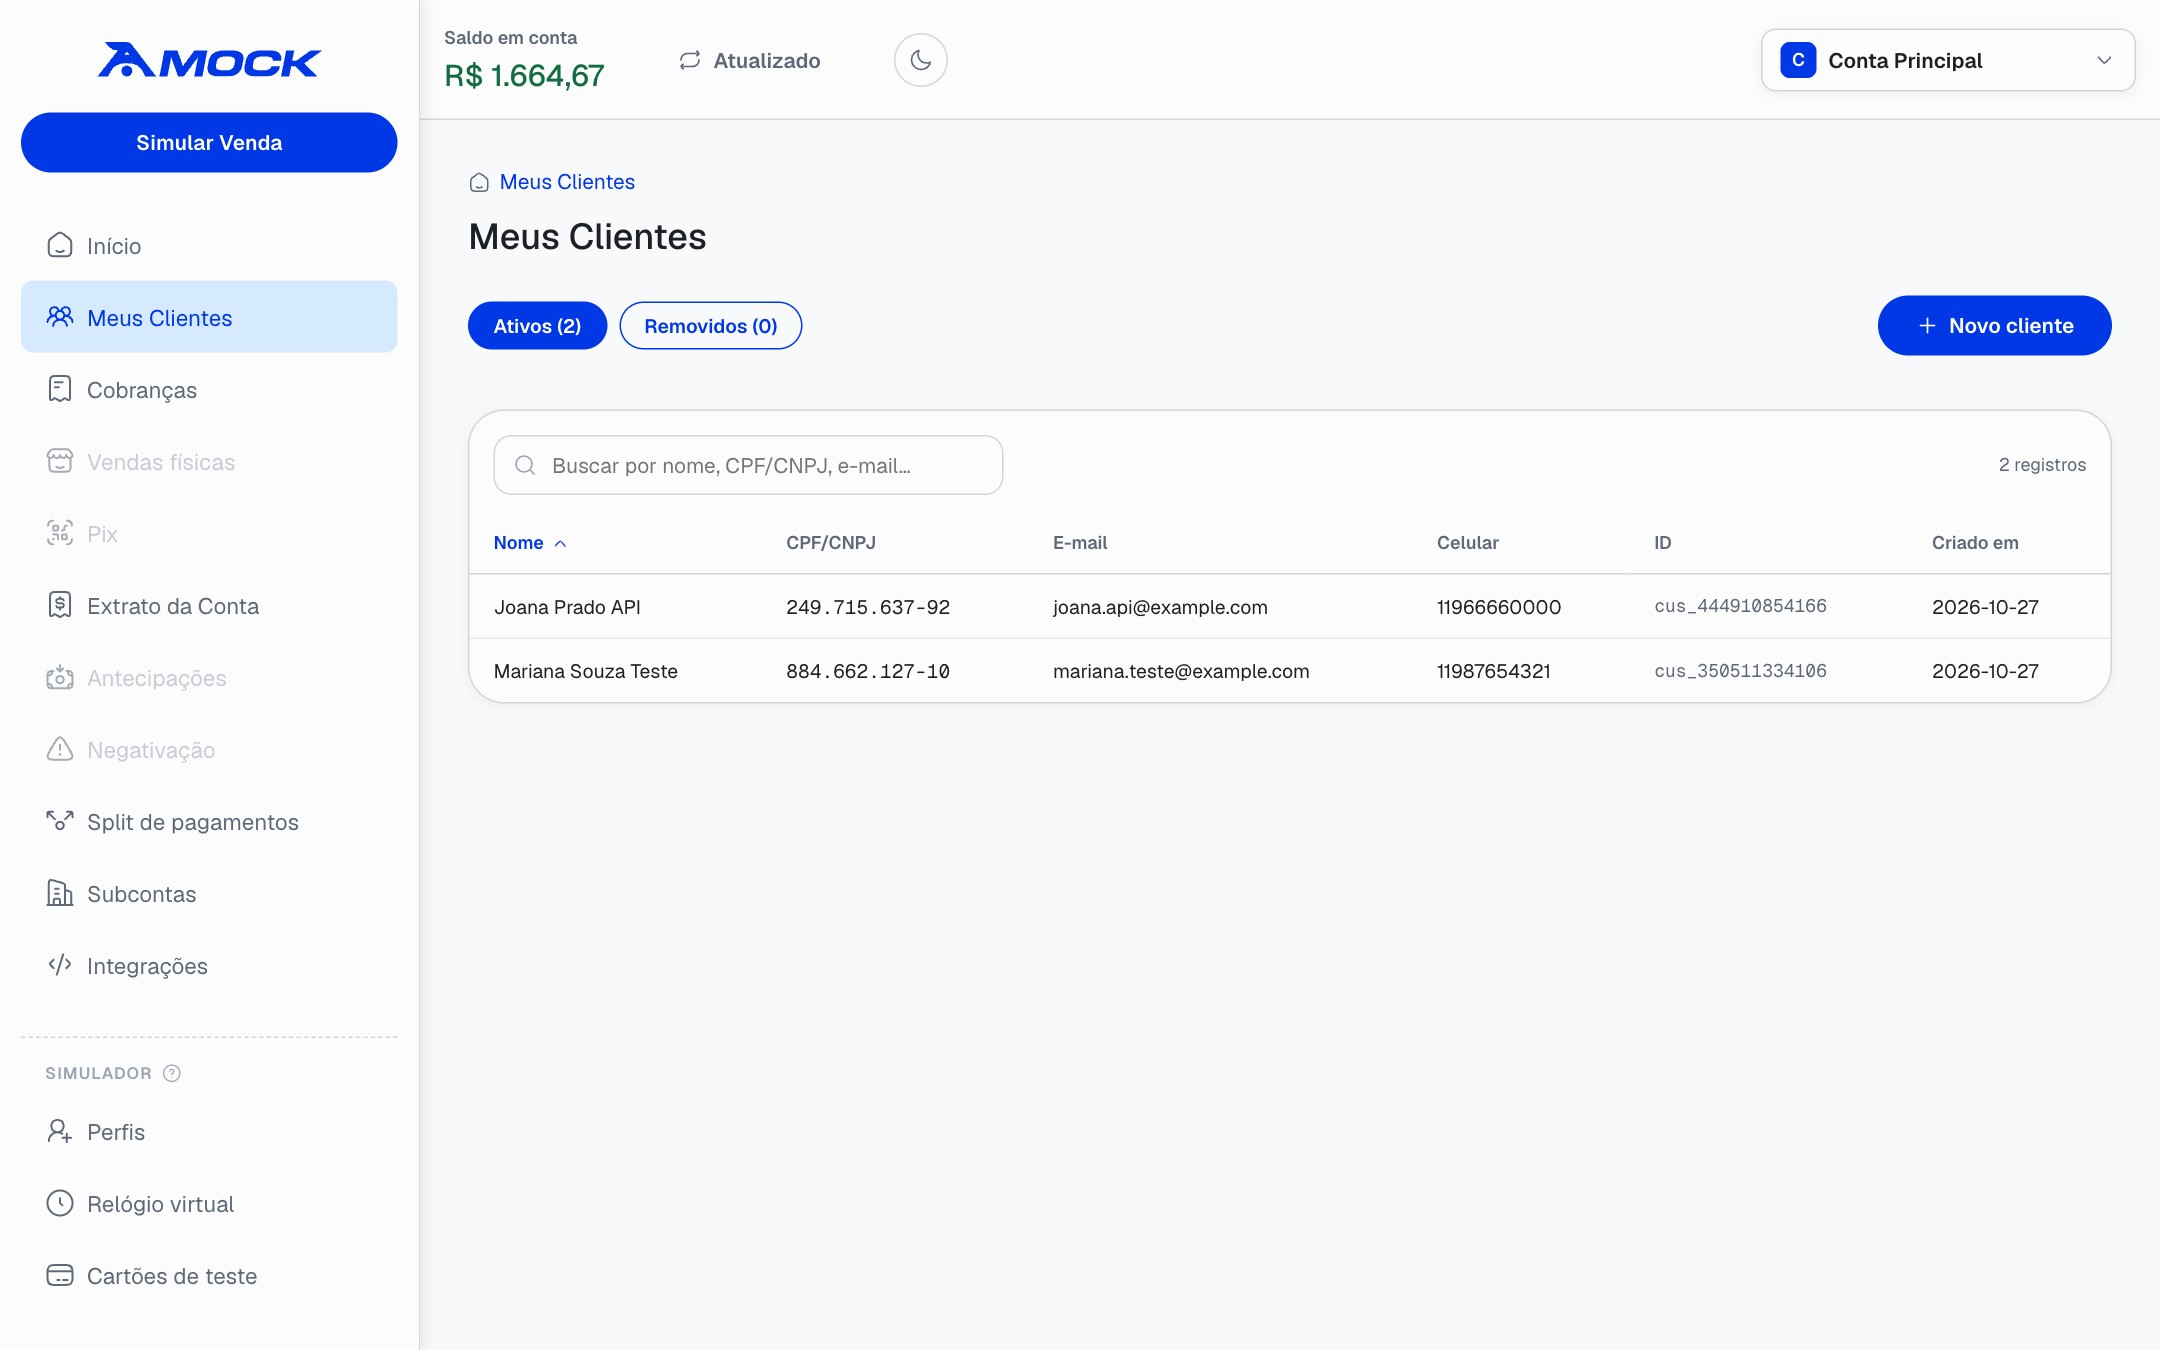
Task: Open the Cartões de teste card icon
Action: (60, 1275)
